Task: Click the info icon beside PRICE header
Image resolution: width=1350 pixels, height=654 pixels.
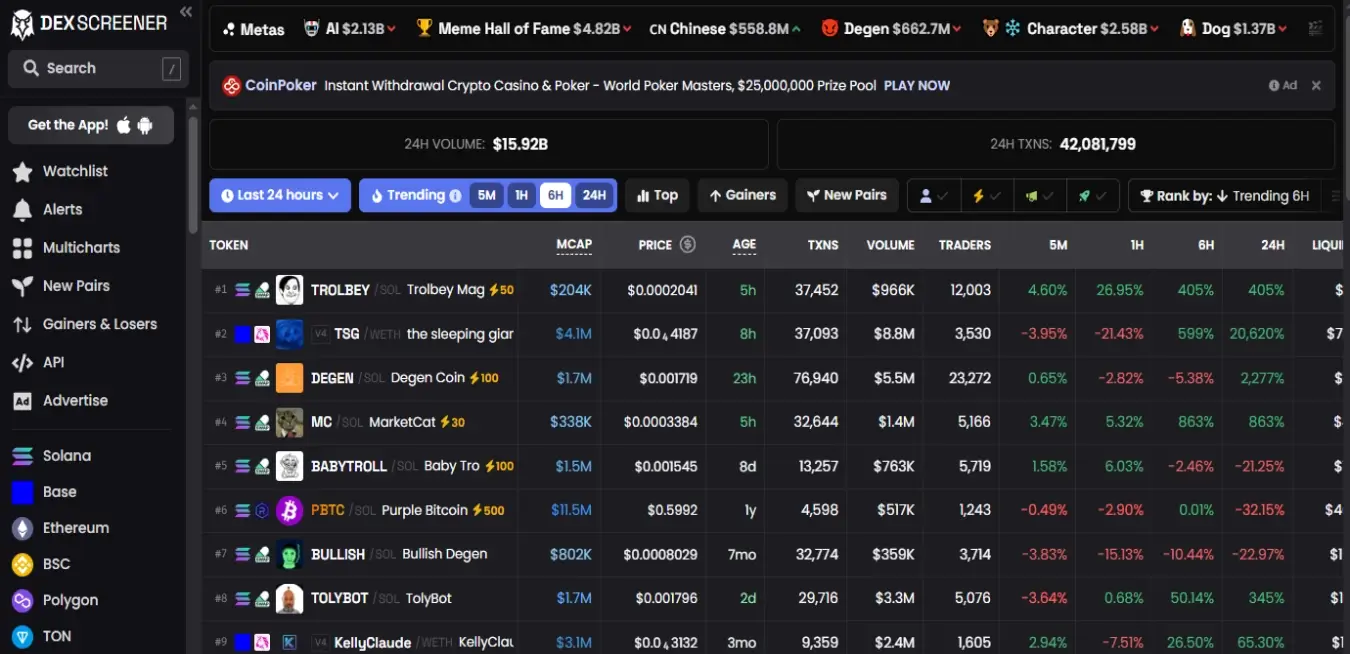Action: point(687,244)
